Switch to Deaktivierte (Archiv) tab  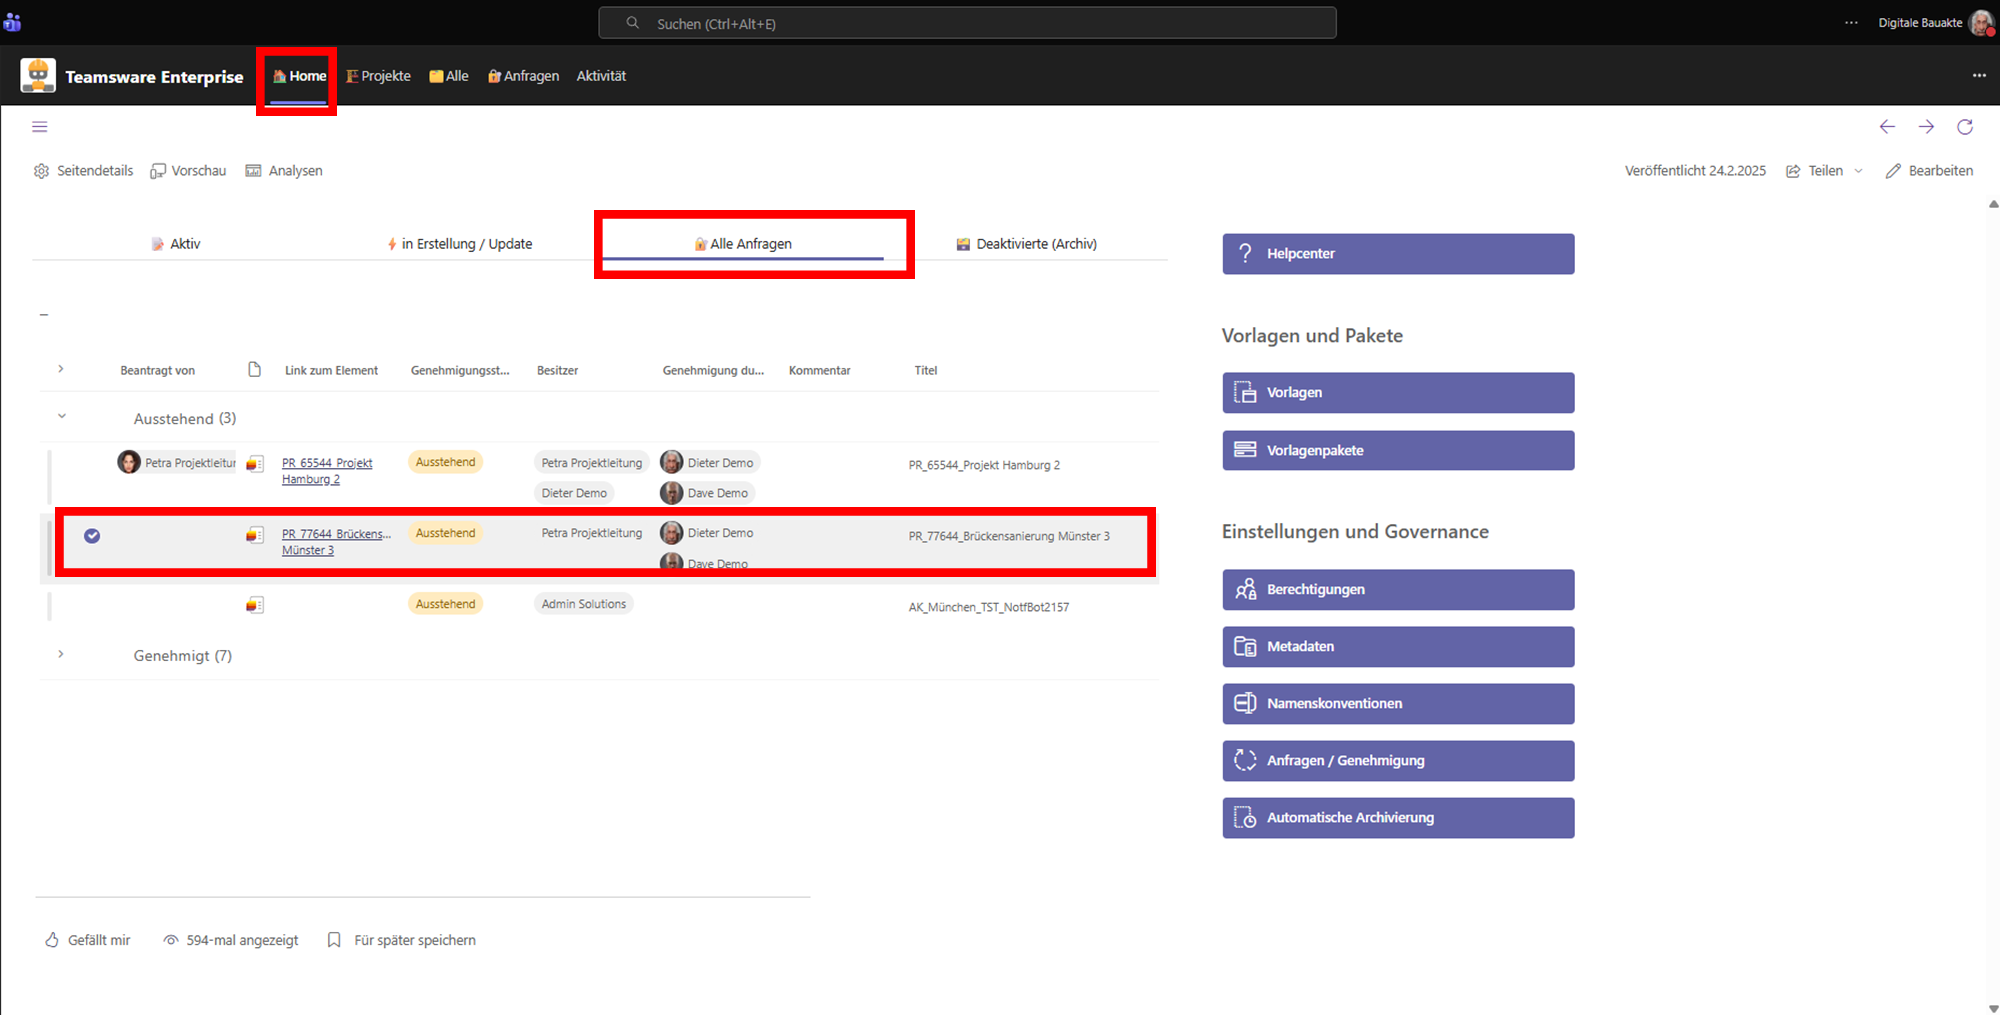pos(1027,244)
